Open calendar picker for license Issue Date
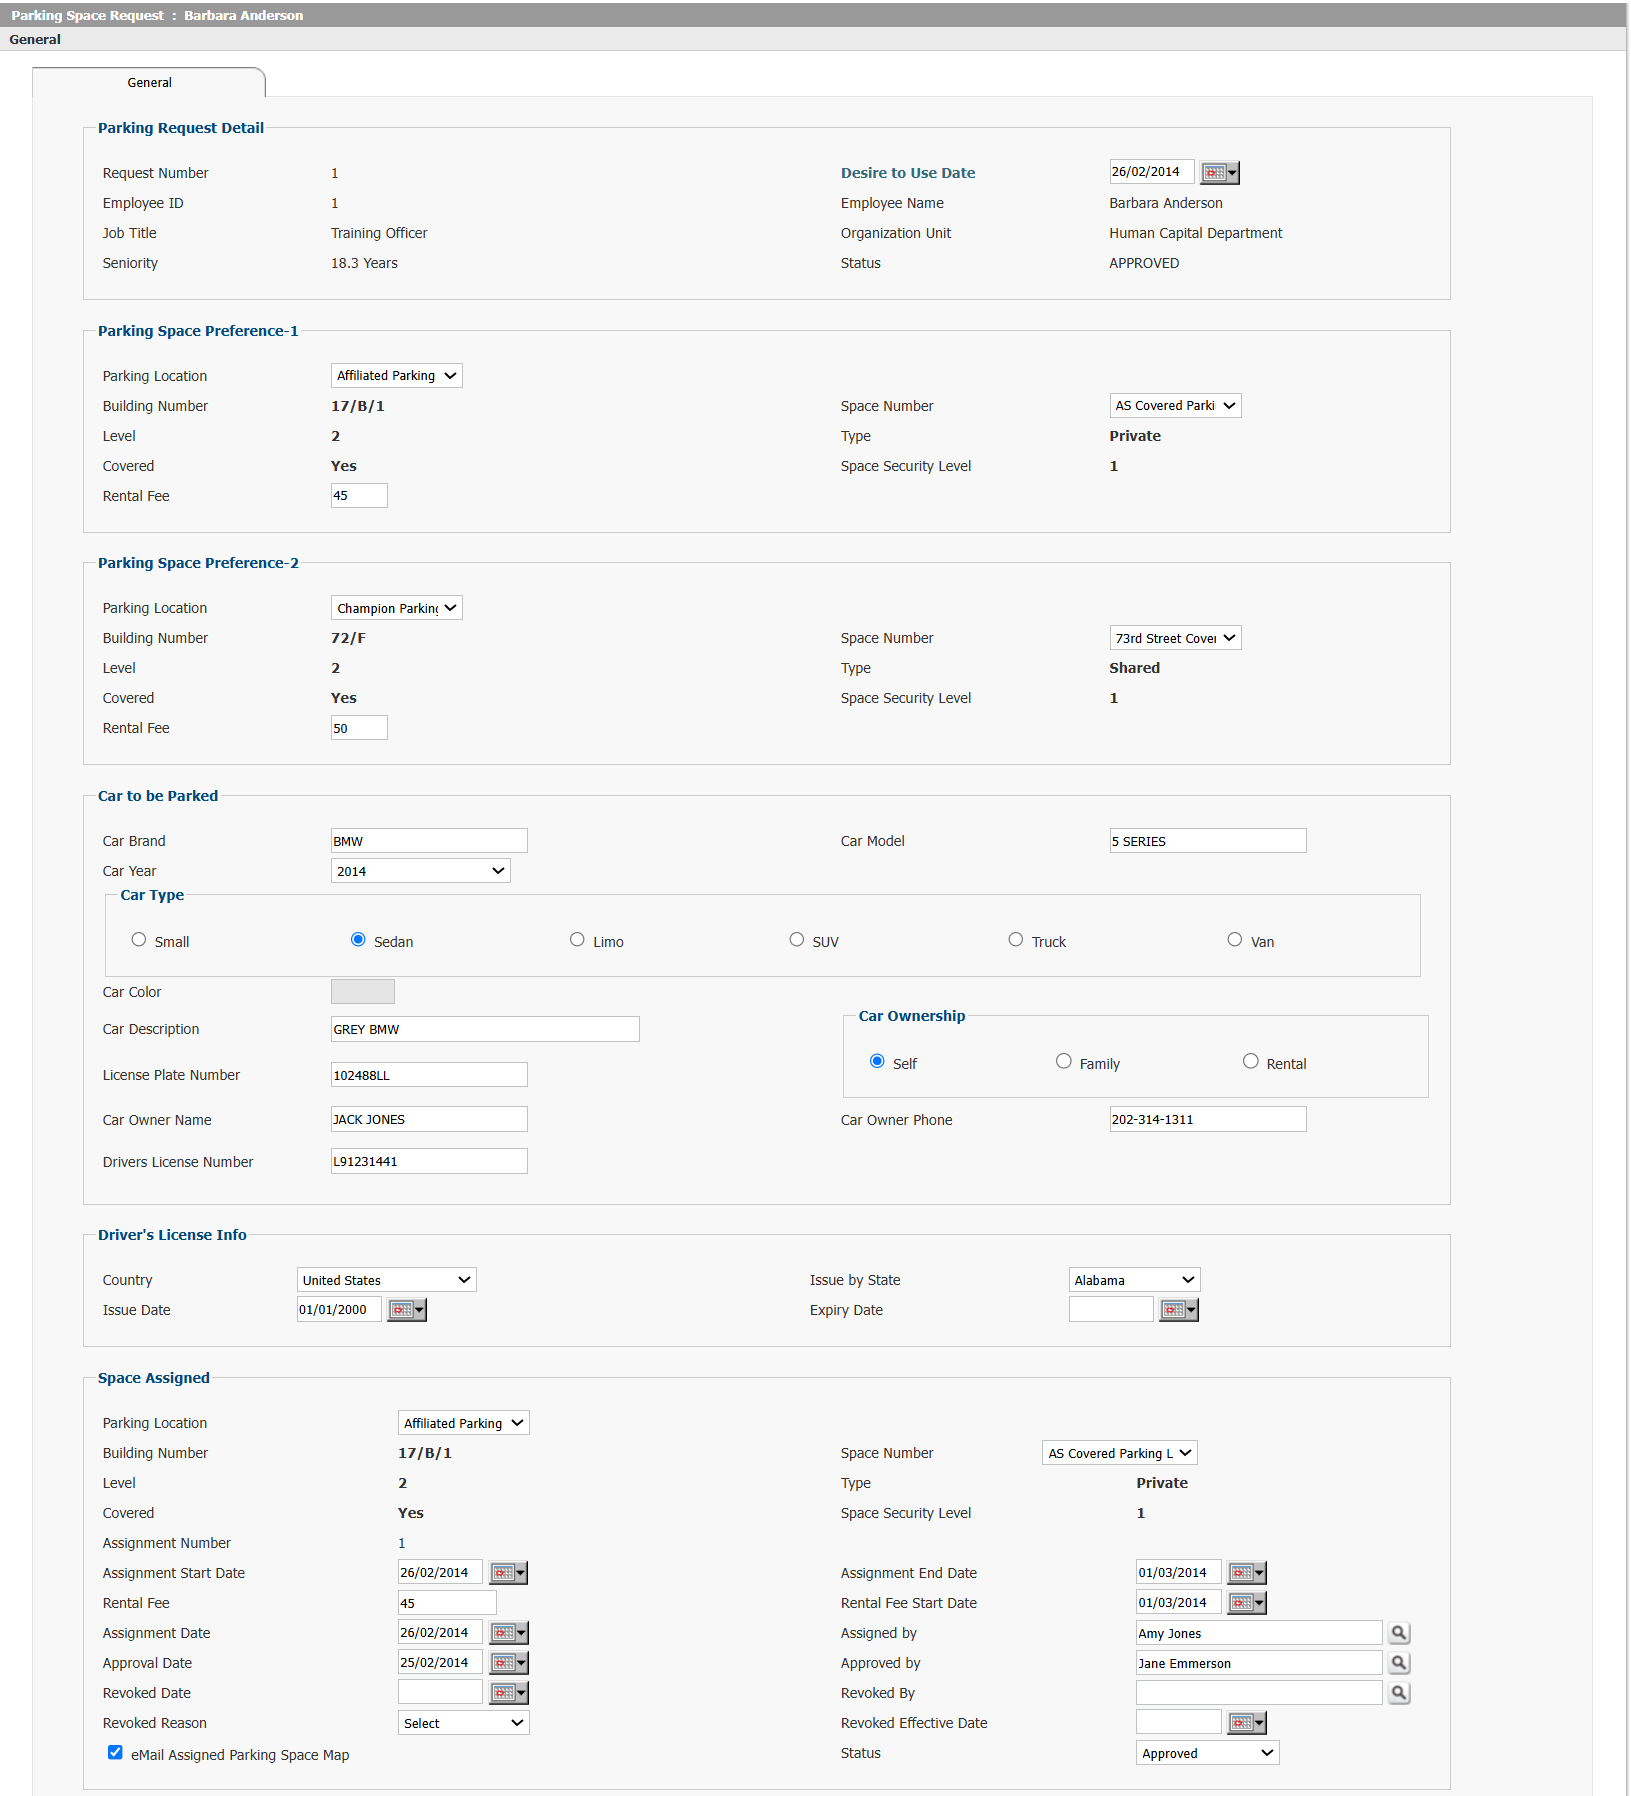1631x1796 pixels. pos(407,1310)
